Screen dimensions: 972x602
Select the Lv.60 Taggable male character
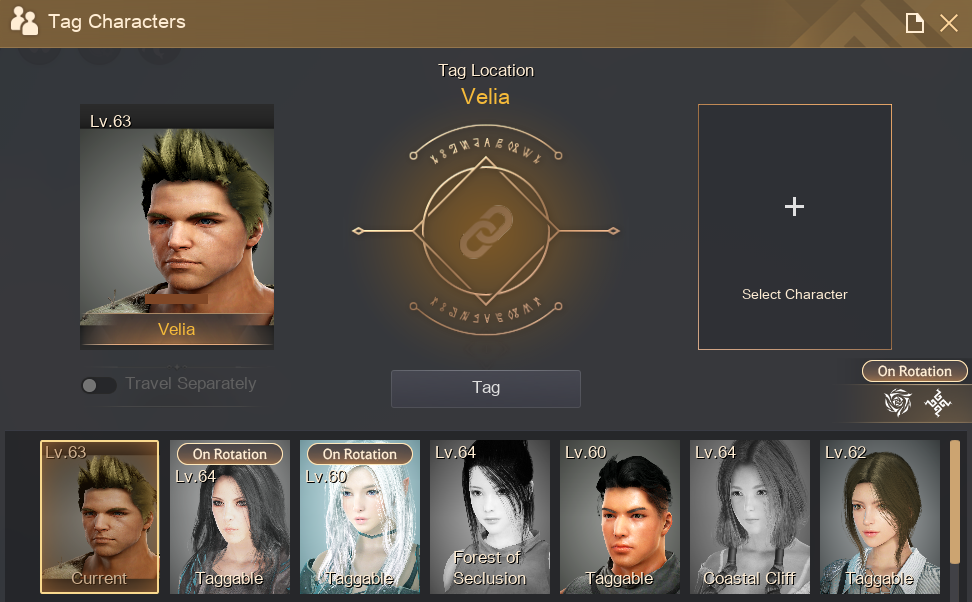620,517
